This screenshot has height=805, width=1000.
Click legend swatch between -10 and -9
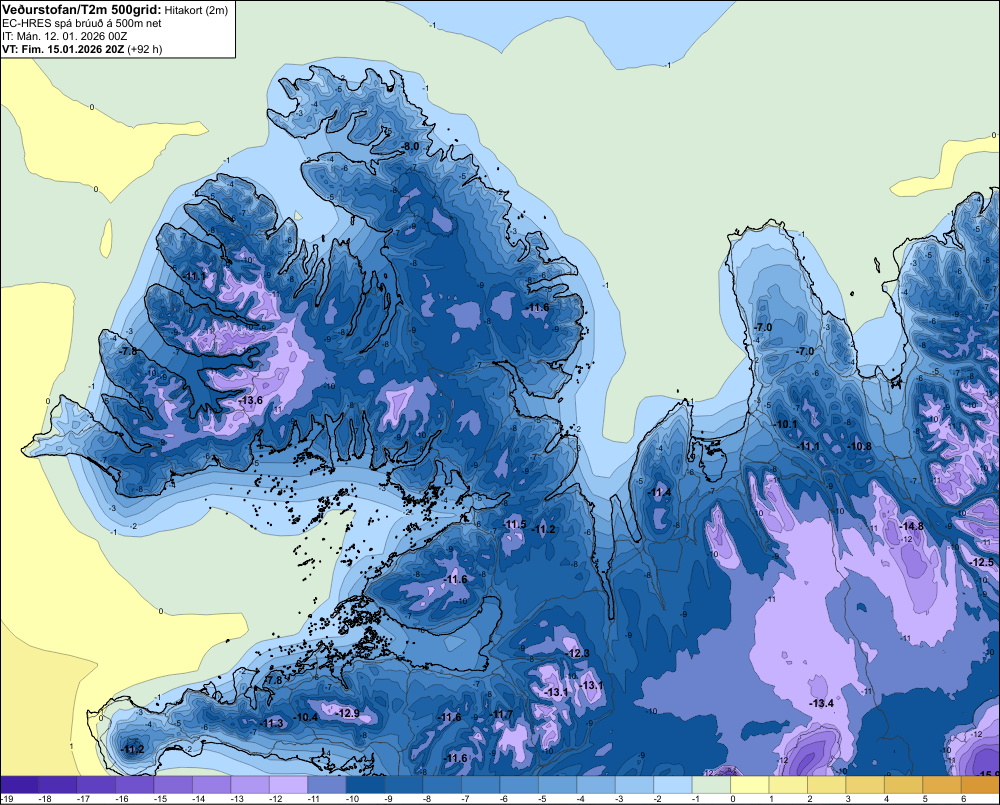click(365, 785)
